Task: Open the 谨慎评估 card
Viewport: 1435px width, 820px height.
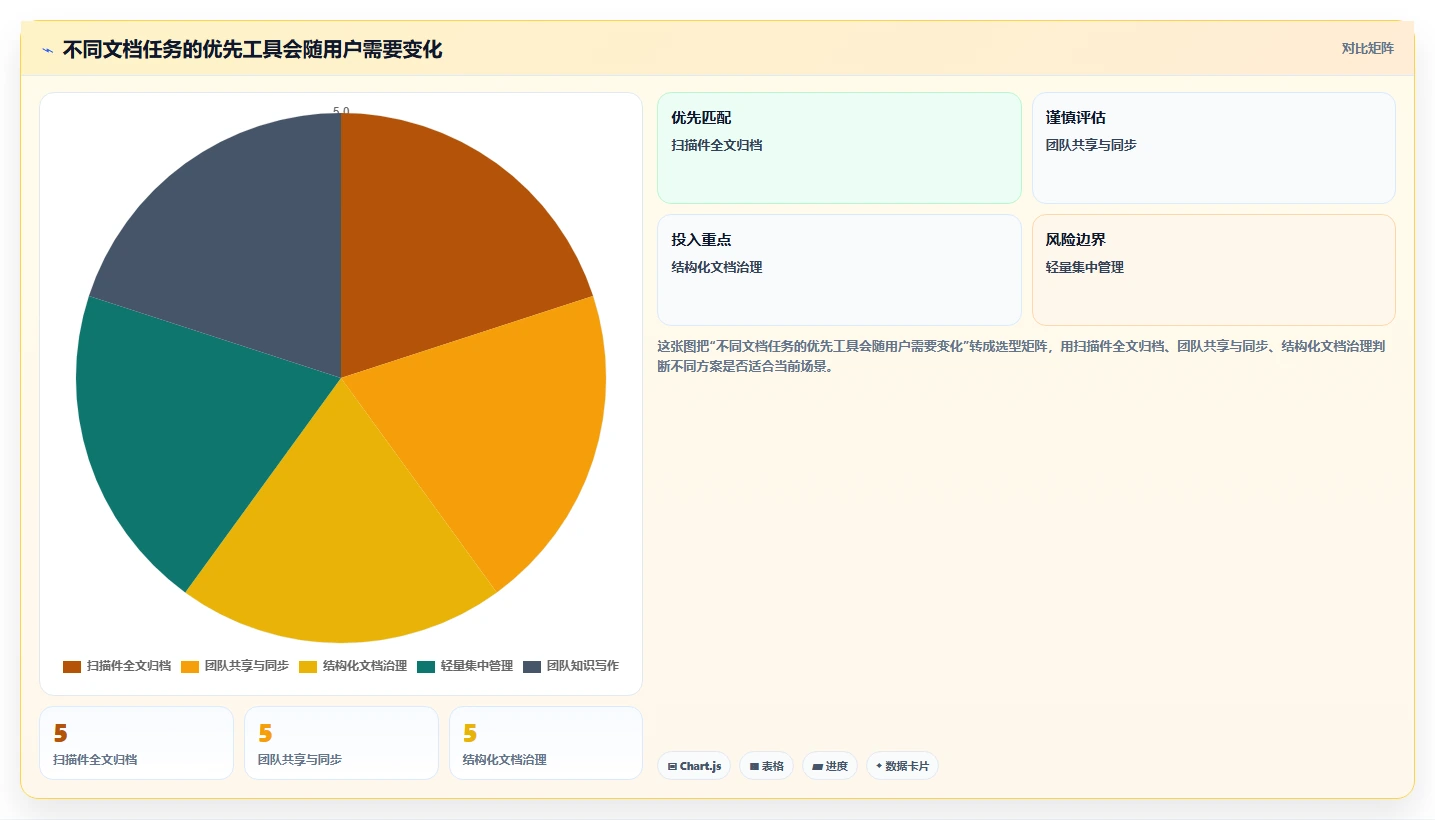Action: 1213,148
